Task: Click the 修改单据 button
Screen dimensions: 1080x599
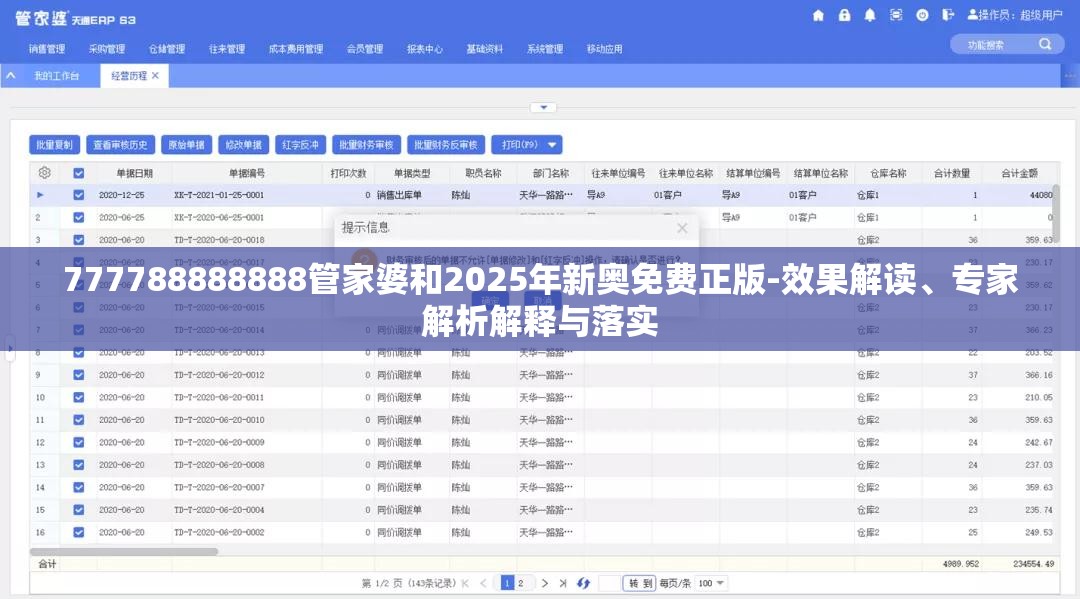Action: coord(244,145)
